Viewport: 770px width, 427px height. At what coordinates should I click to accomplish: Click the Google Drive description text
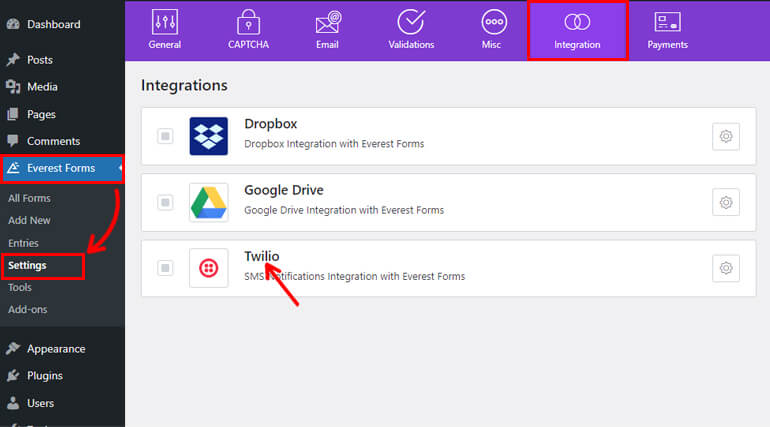coord(344,210)
